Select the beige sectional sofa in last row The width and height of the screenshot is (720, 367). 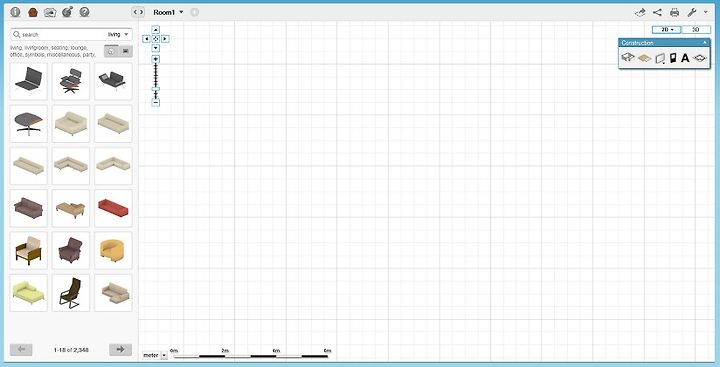tap(113, 293)
